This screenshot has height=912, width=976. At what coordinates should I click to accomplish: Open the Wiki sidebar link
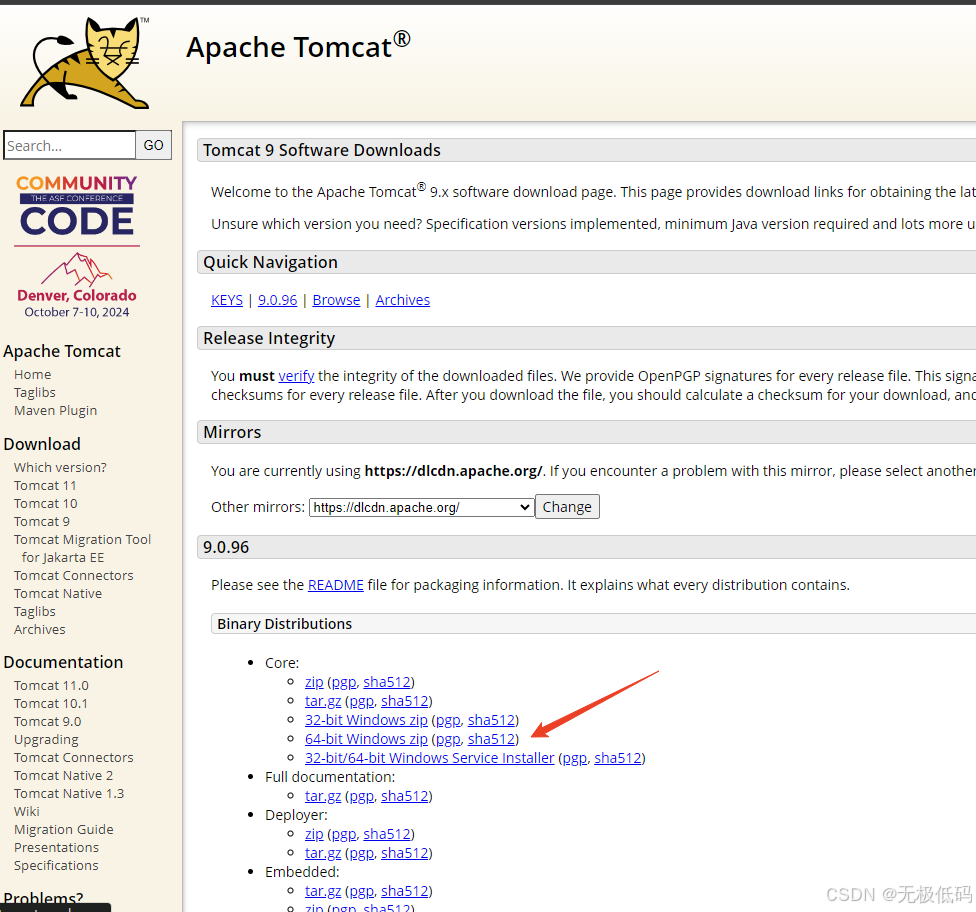tap(27, 812)
